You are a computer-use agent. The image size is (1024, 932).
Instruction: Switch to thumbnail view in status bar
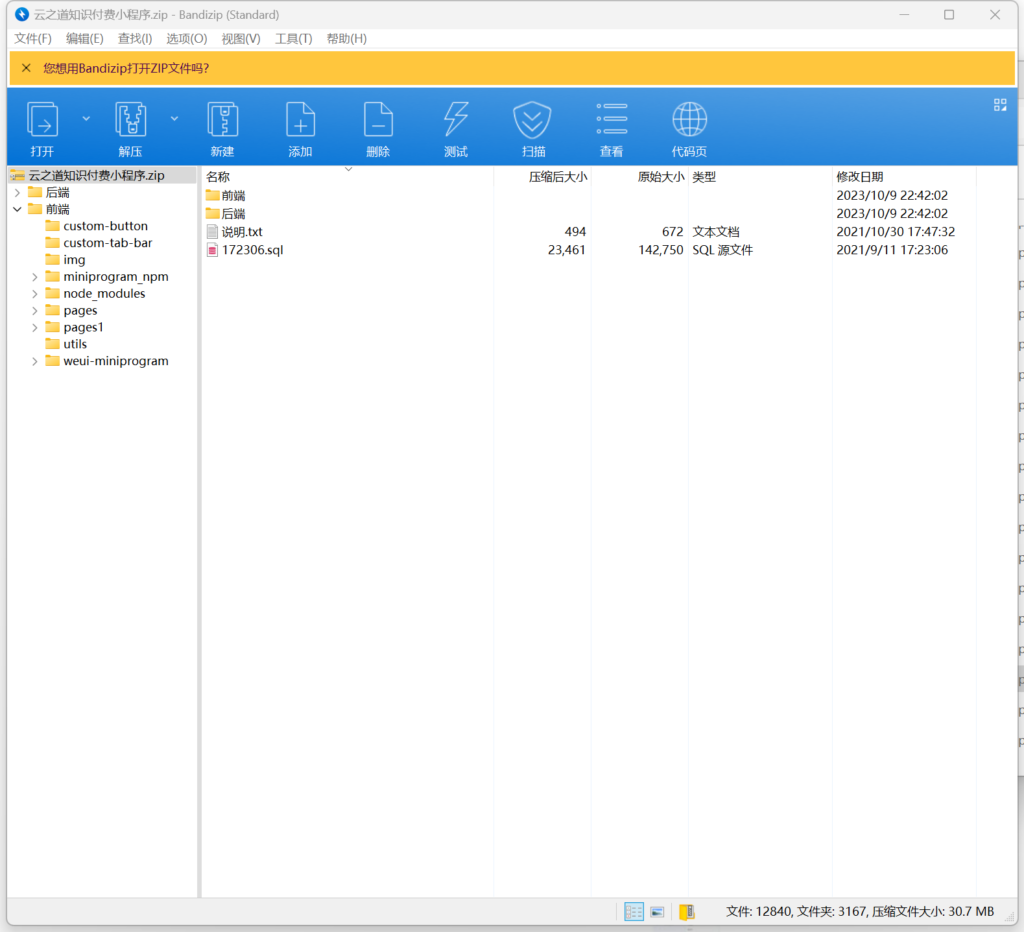click(657, 912)
